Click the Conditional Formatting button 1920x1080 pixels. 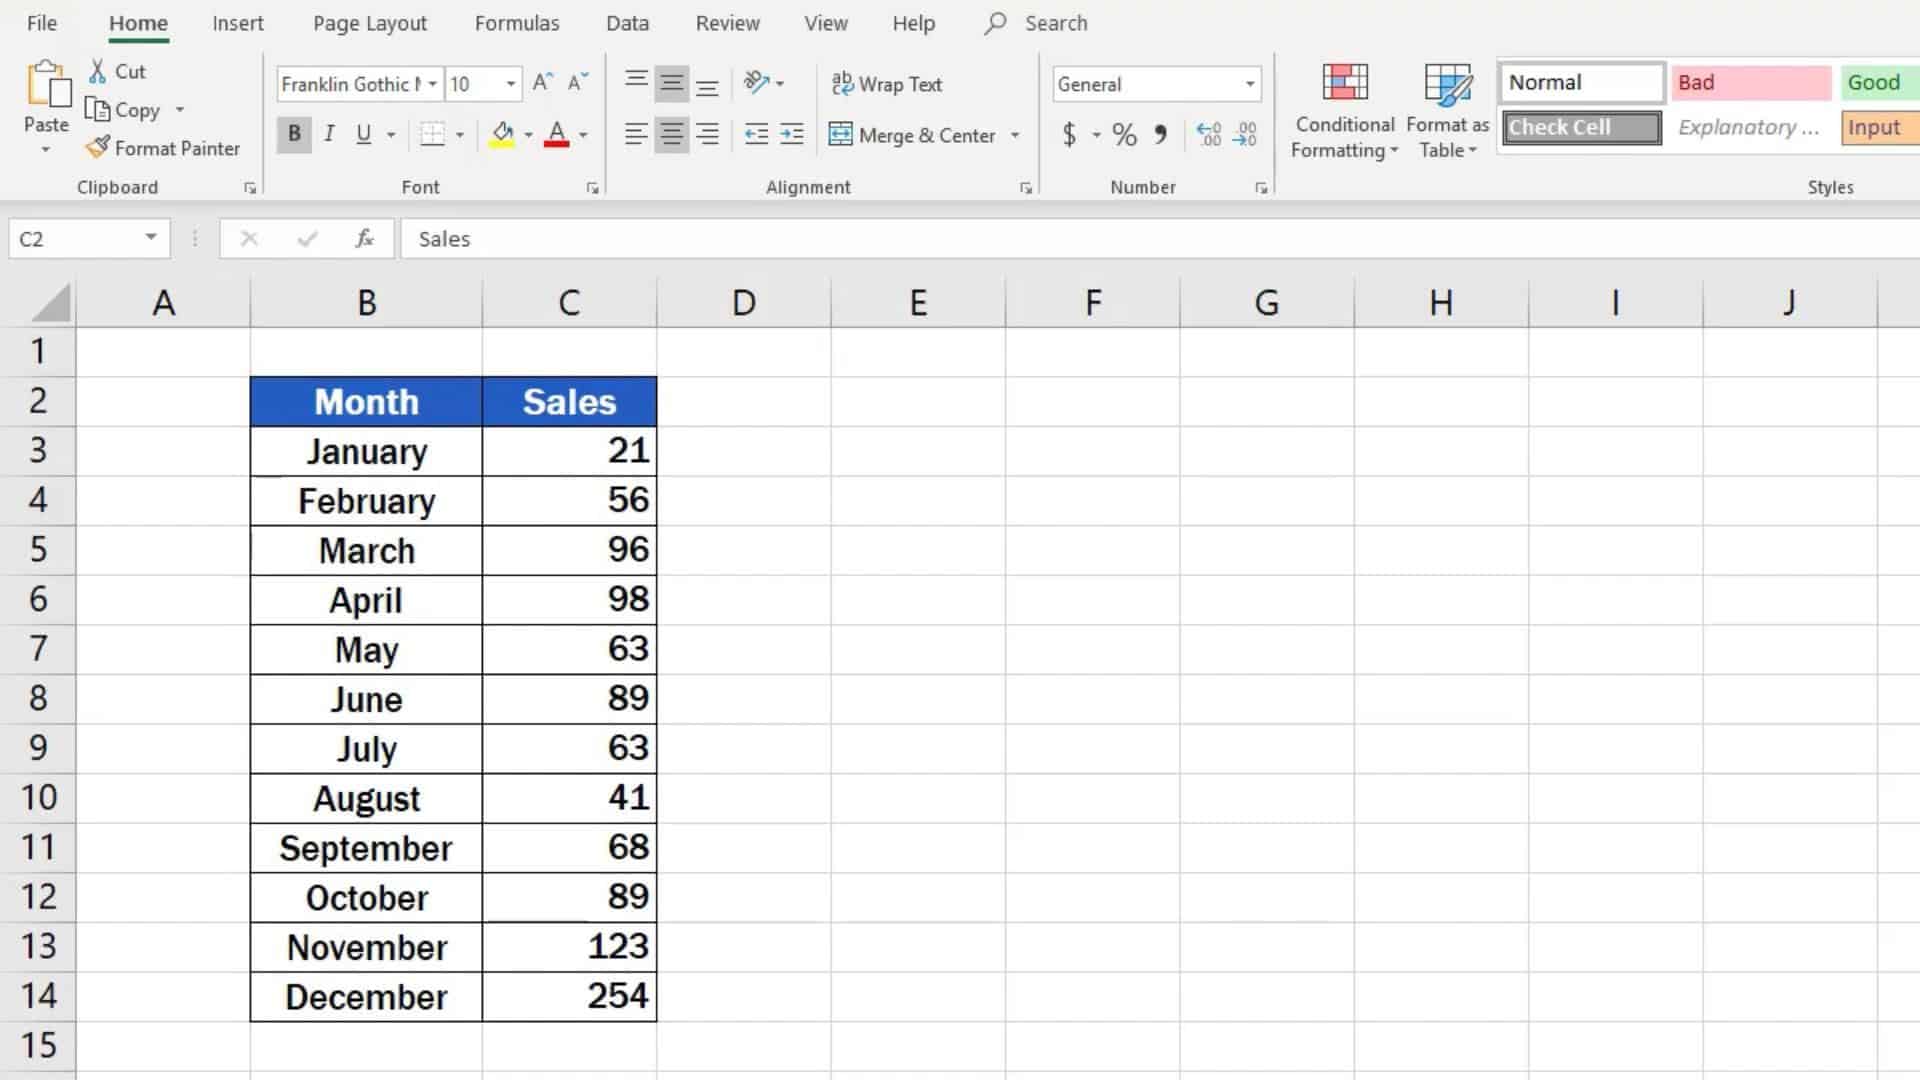(1343, 110)
